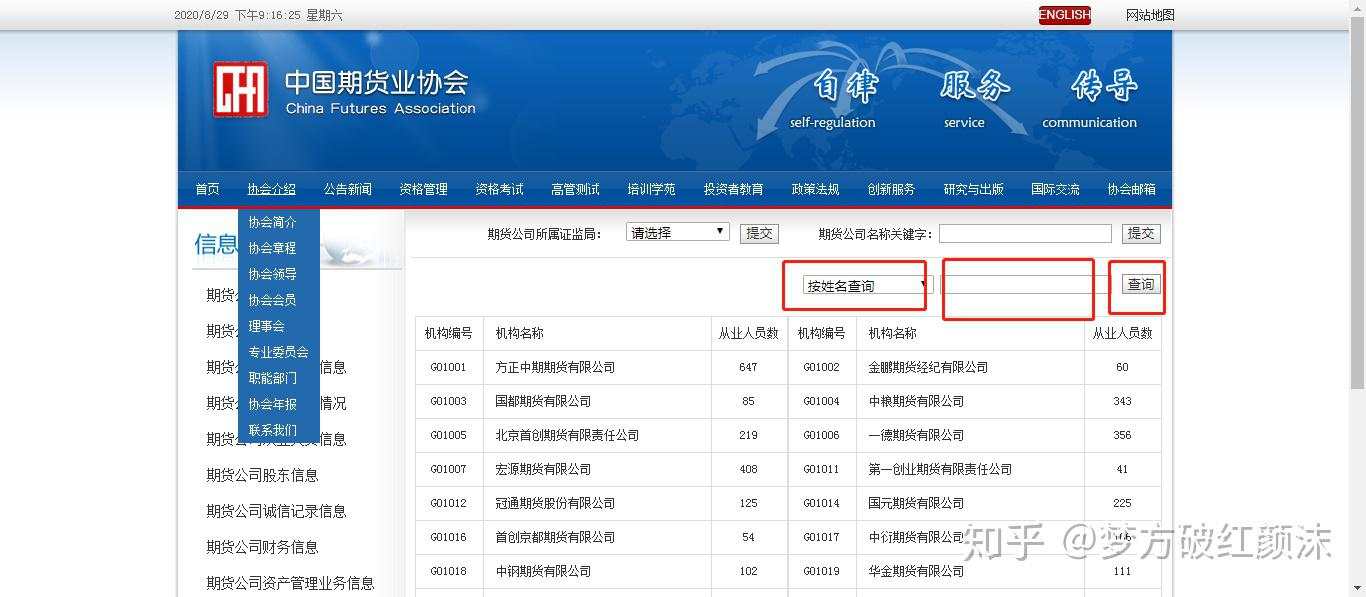The width and height of the screenshot is (1366, 597).
Task: Click institution code G01001
Action: pos(449,367)
